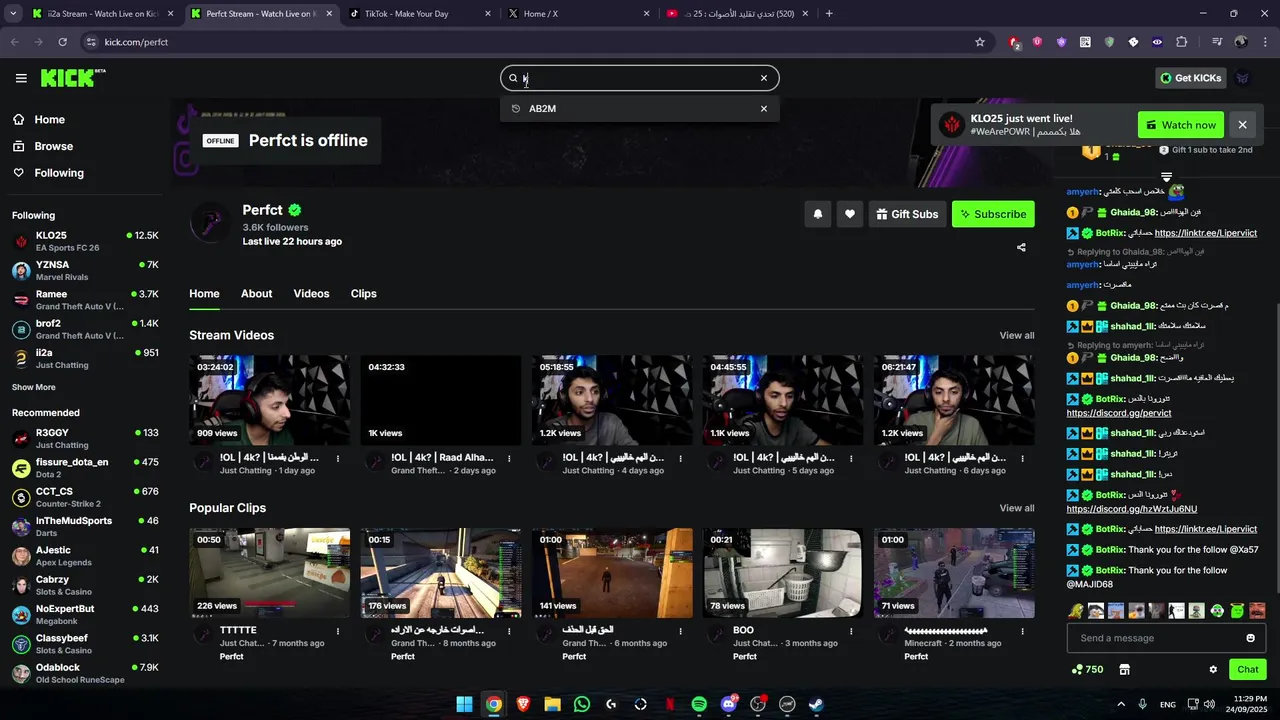
Task: Open KLO25 channel in Following list
Action: [85, 241]
